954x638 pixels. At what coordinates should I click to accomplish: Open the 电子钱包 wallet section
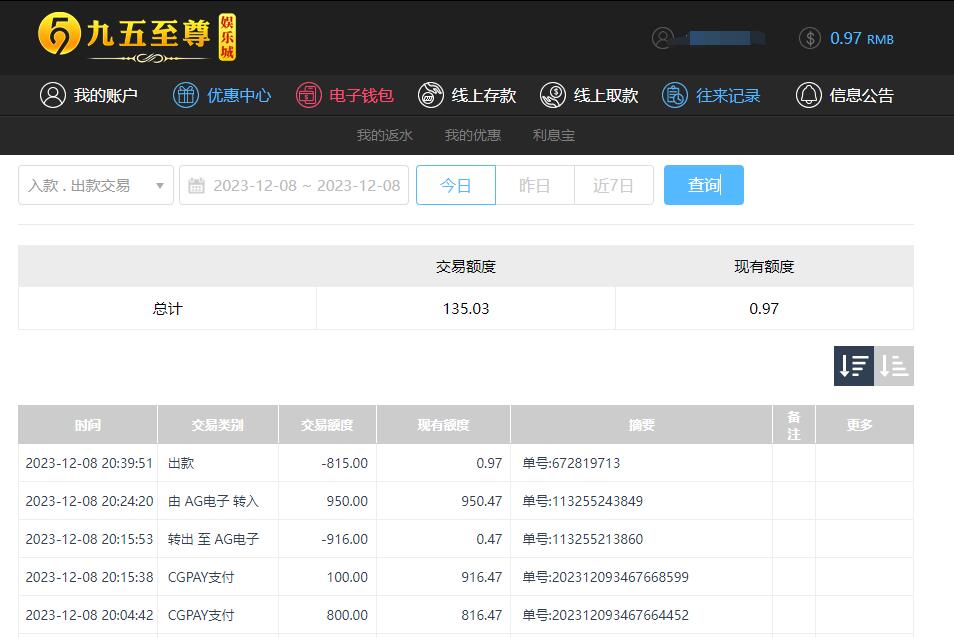[345, 95]
